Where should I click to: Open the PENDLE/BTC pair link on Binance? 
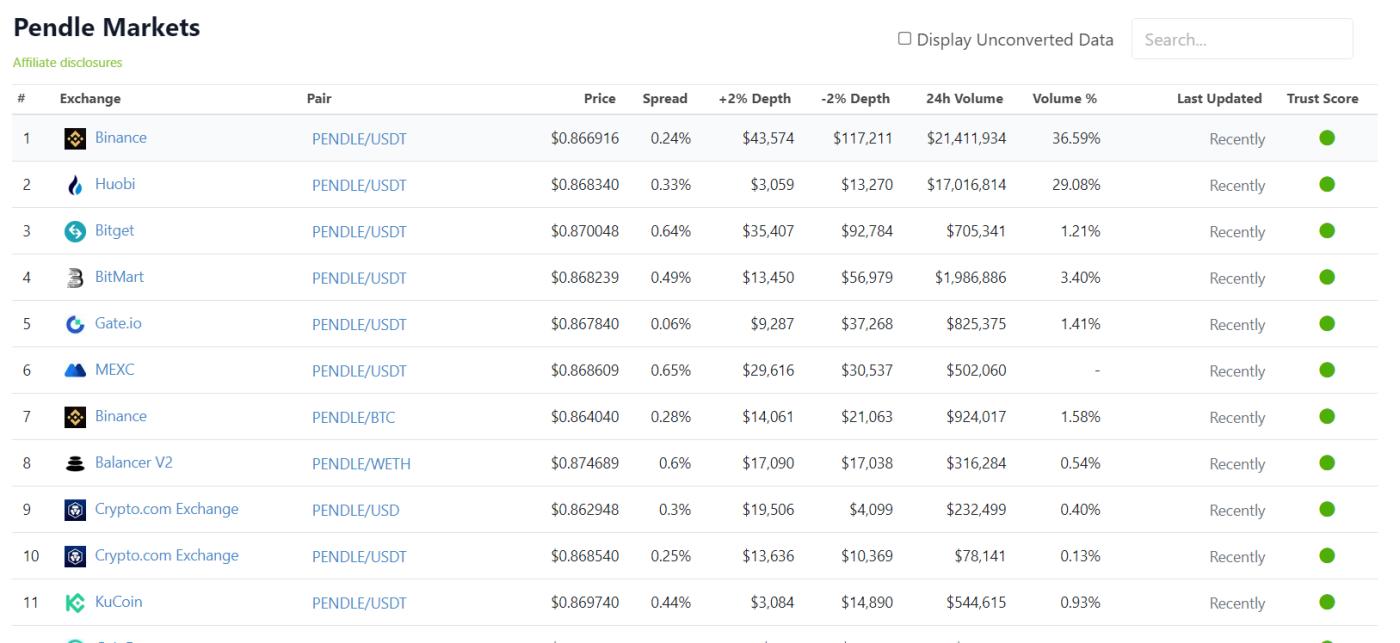pyautogui.click(x=353, y=418)
